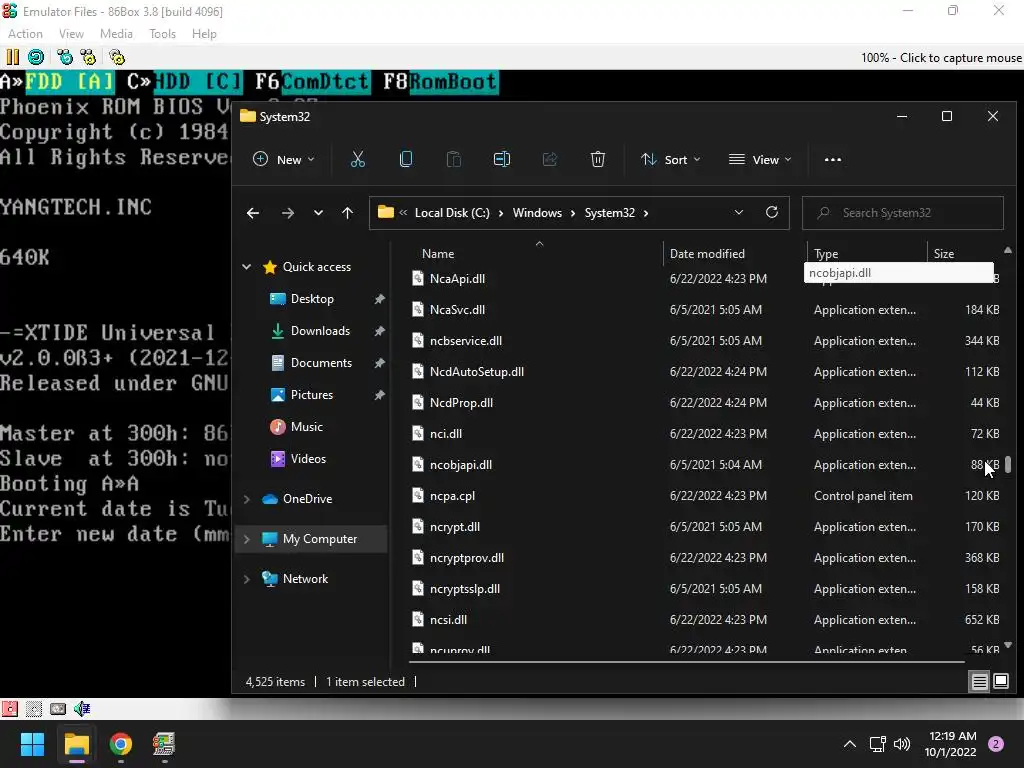Open the Sort dropdown
The height and width of the screenshot is (768, 1024).
[x=670, y=159]
